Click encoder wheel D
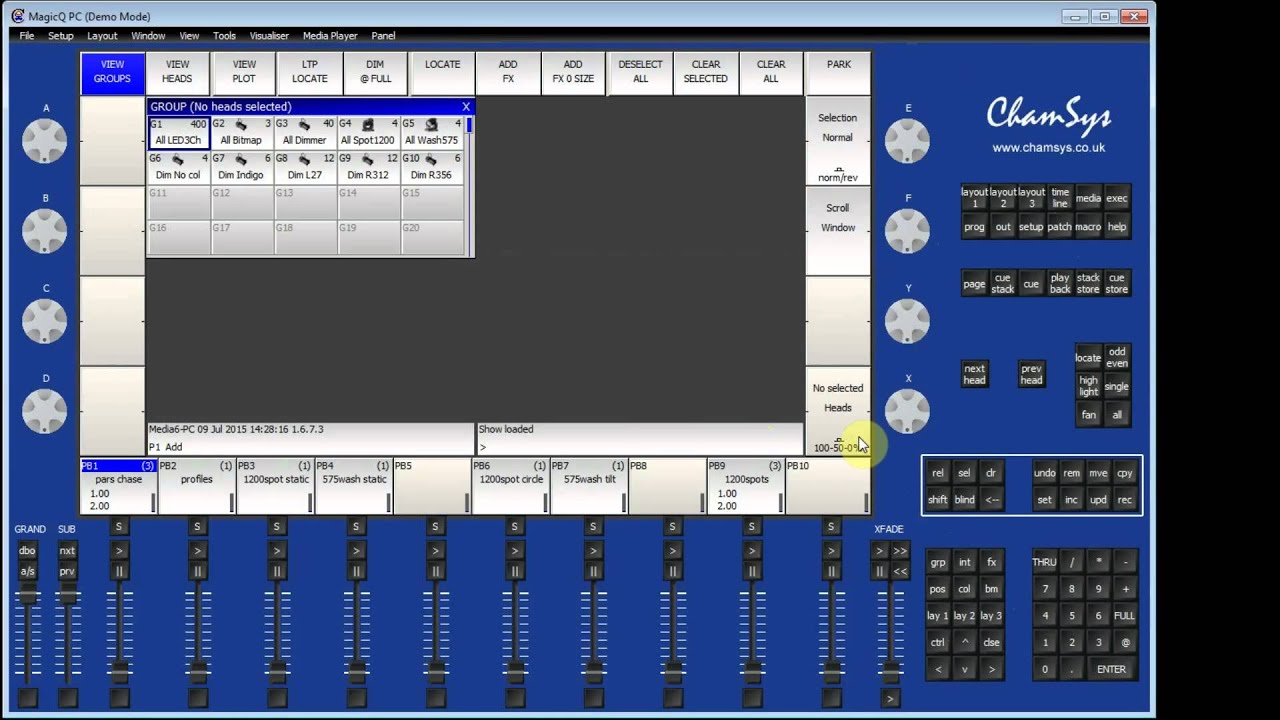This screenshot has height=720, width=1280. tap(45, 410)
